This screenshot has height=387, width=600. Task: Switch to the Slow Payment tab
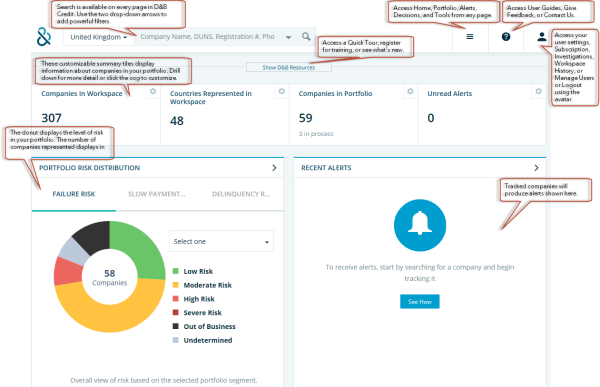tap(157, 194)
